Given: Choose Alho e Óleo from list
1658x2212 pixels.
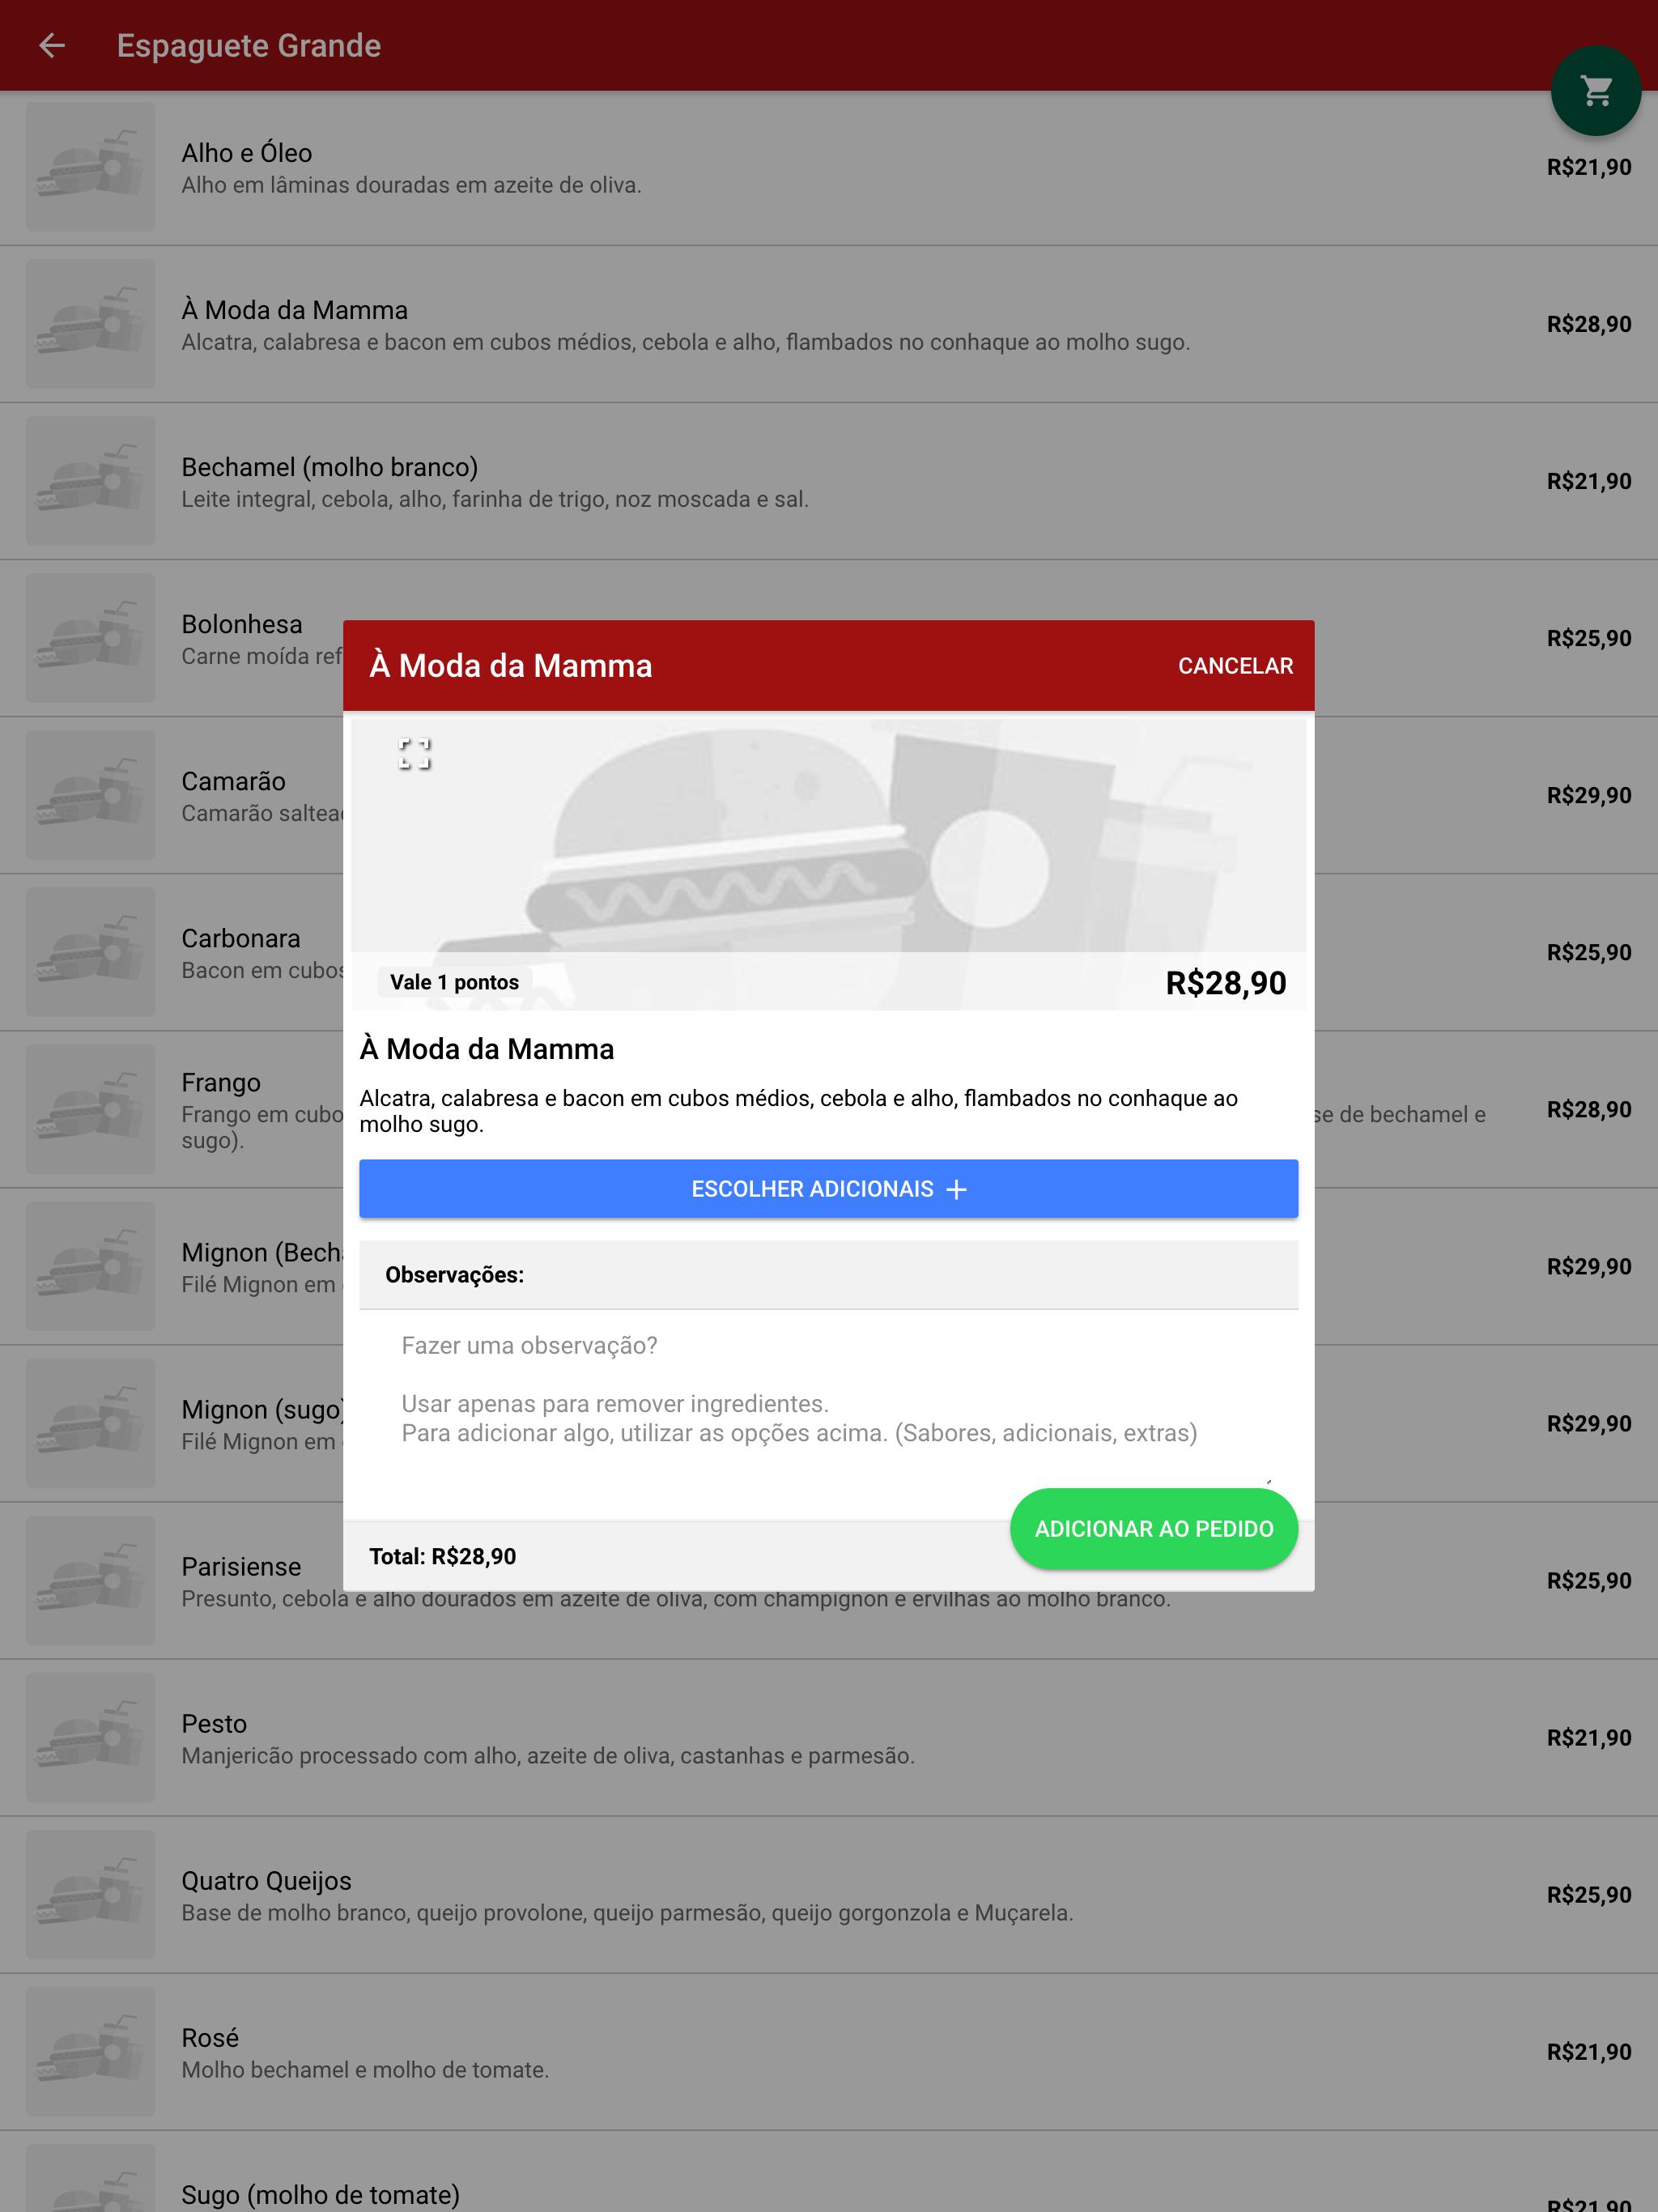Looking at the screenshot, I should pyautogui.click(x=829, y=167).
